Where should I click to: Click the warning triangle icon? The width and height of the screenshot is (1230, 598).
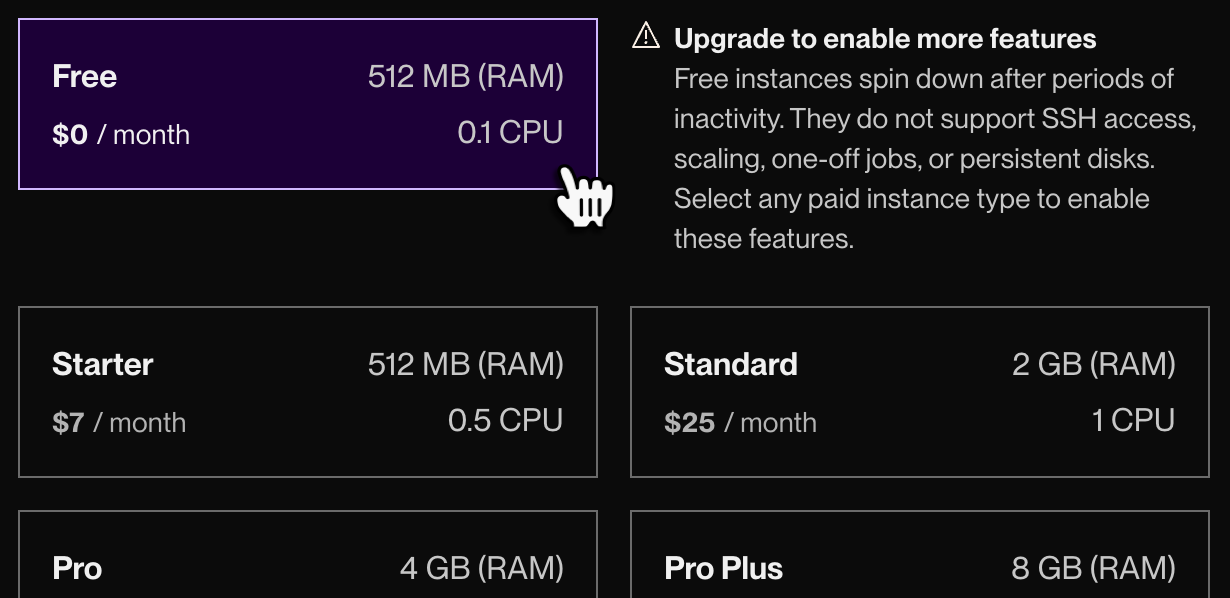(647, 38)
